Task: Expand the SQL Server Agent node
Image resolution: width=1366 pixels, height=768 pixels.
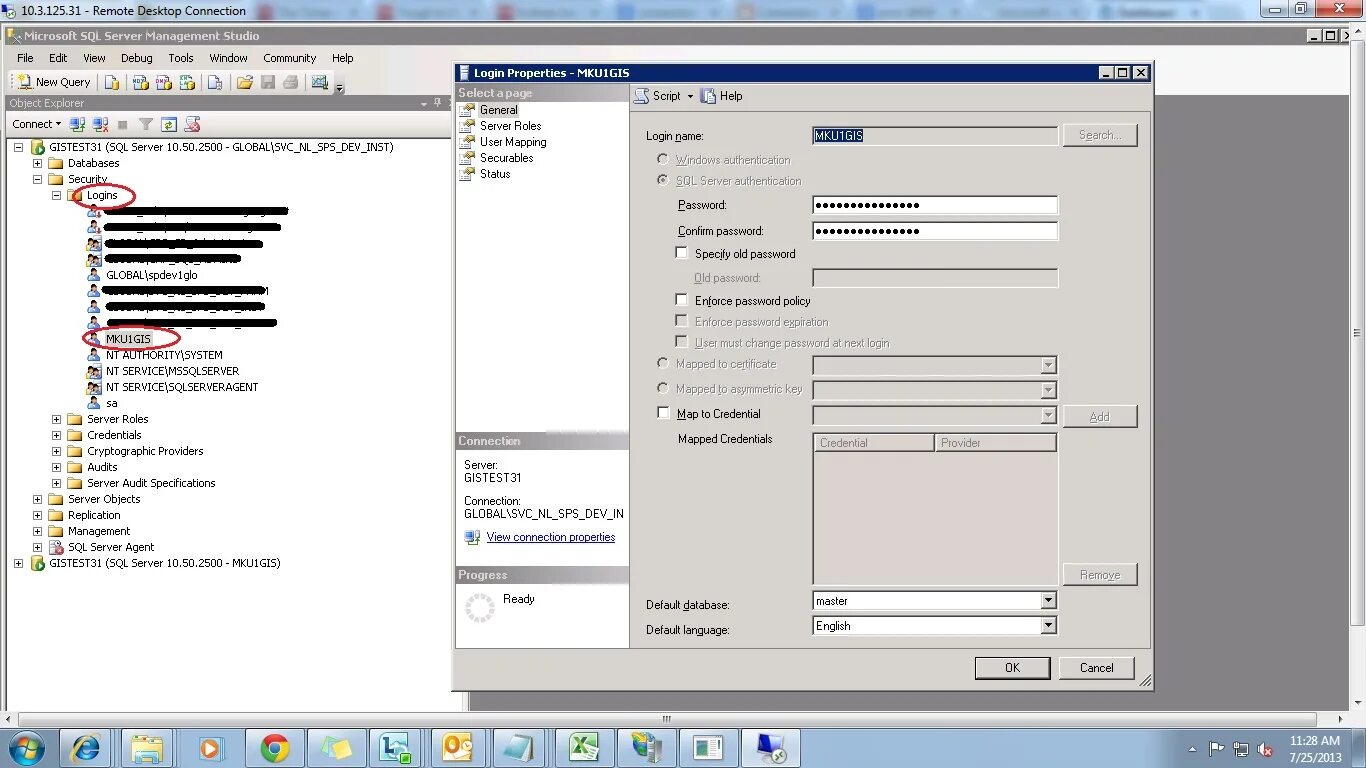Action: 38,547
